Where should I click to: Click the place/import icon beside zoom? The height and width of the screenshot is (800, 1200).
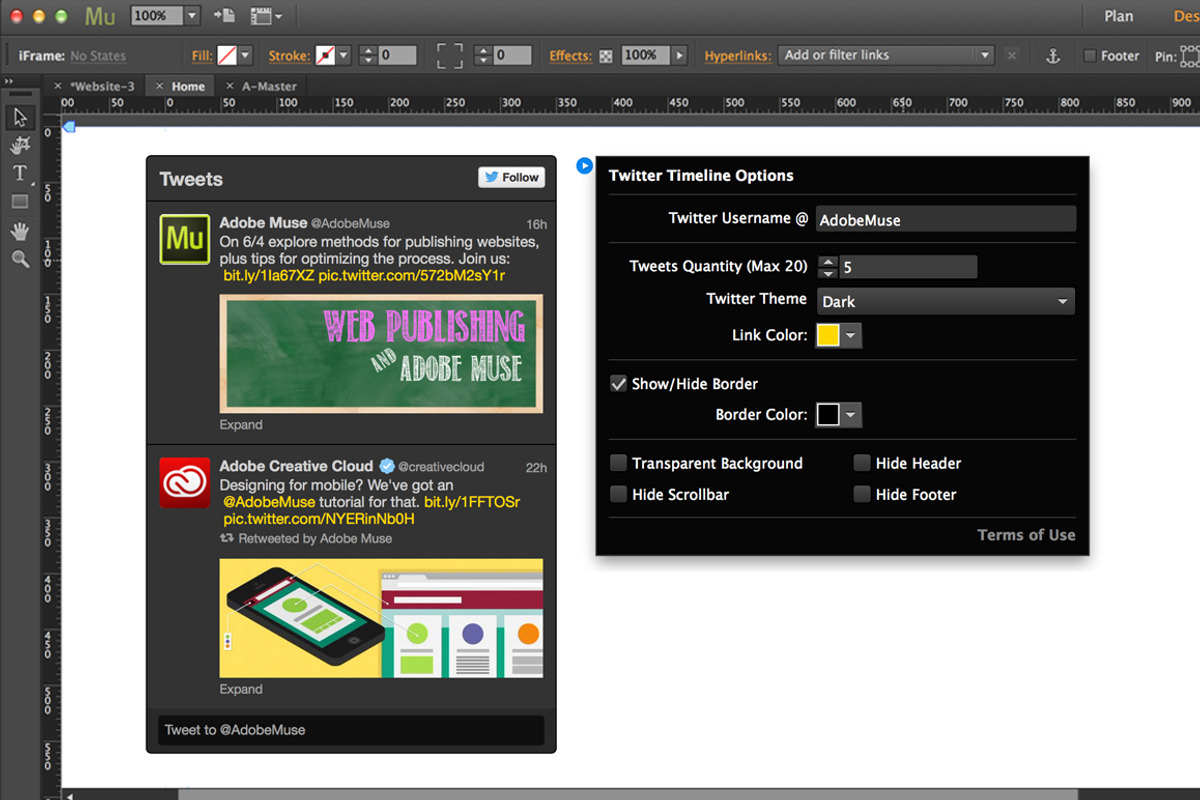coord(225,16)
